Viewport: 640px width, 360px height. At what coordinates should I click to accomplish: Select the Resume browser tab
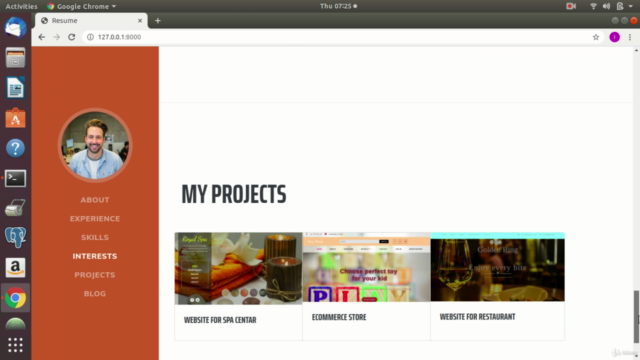(x=91, y=20)
